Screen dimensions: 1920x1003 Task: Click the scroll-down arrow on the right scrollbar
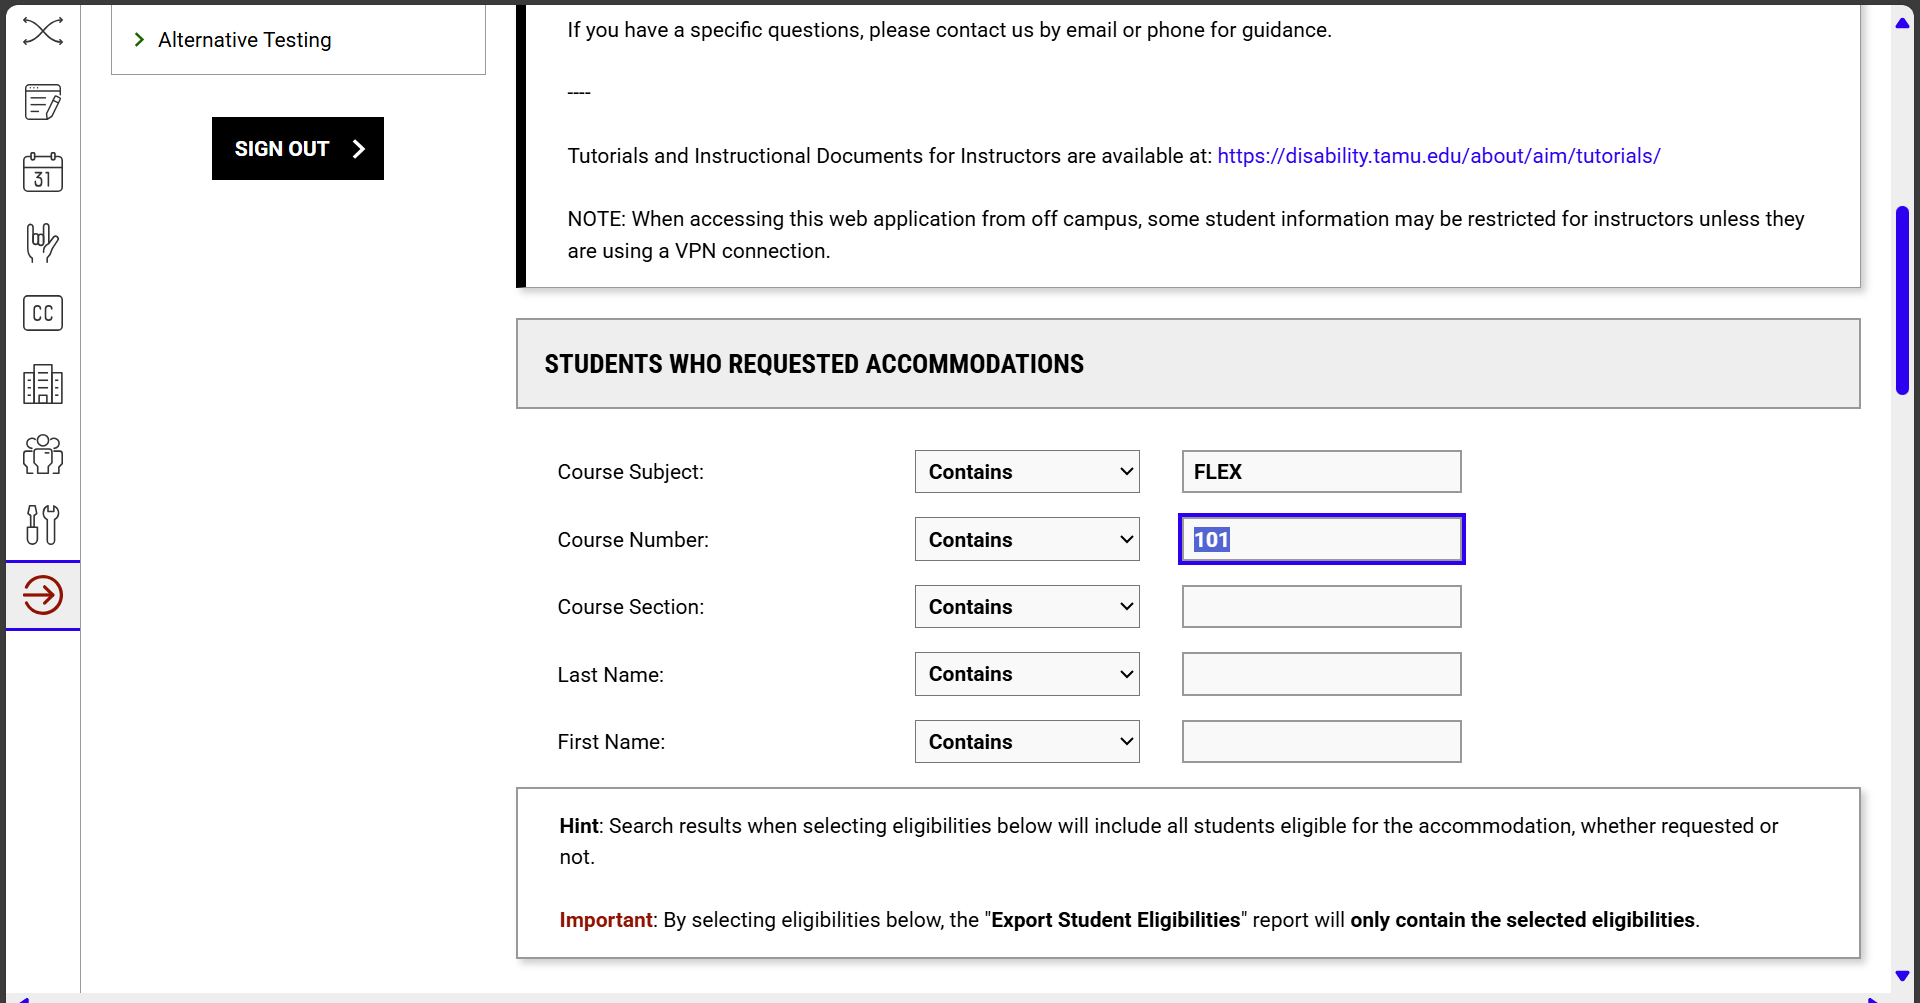1903,977
